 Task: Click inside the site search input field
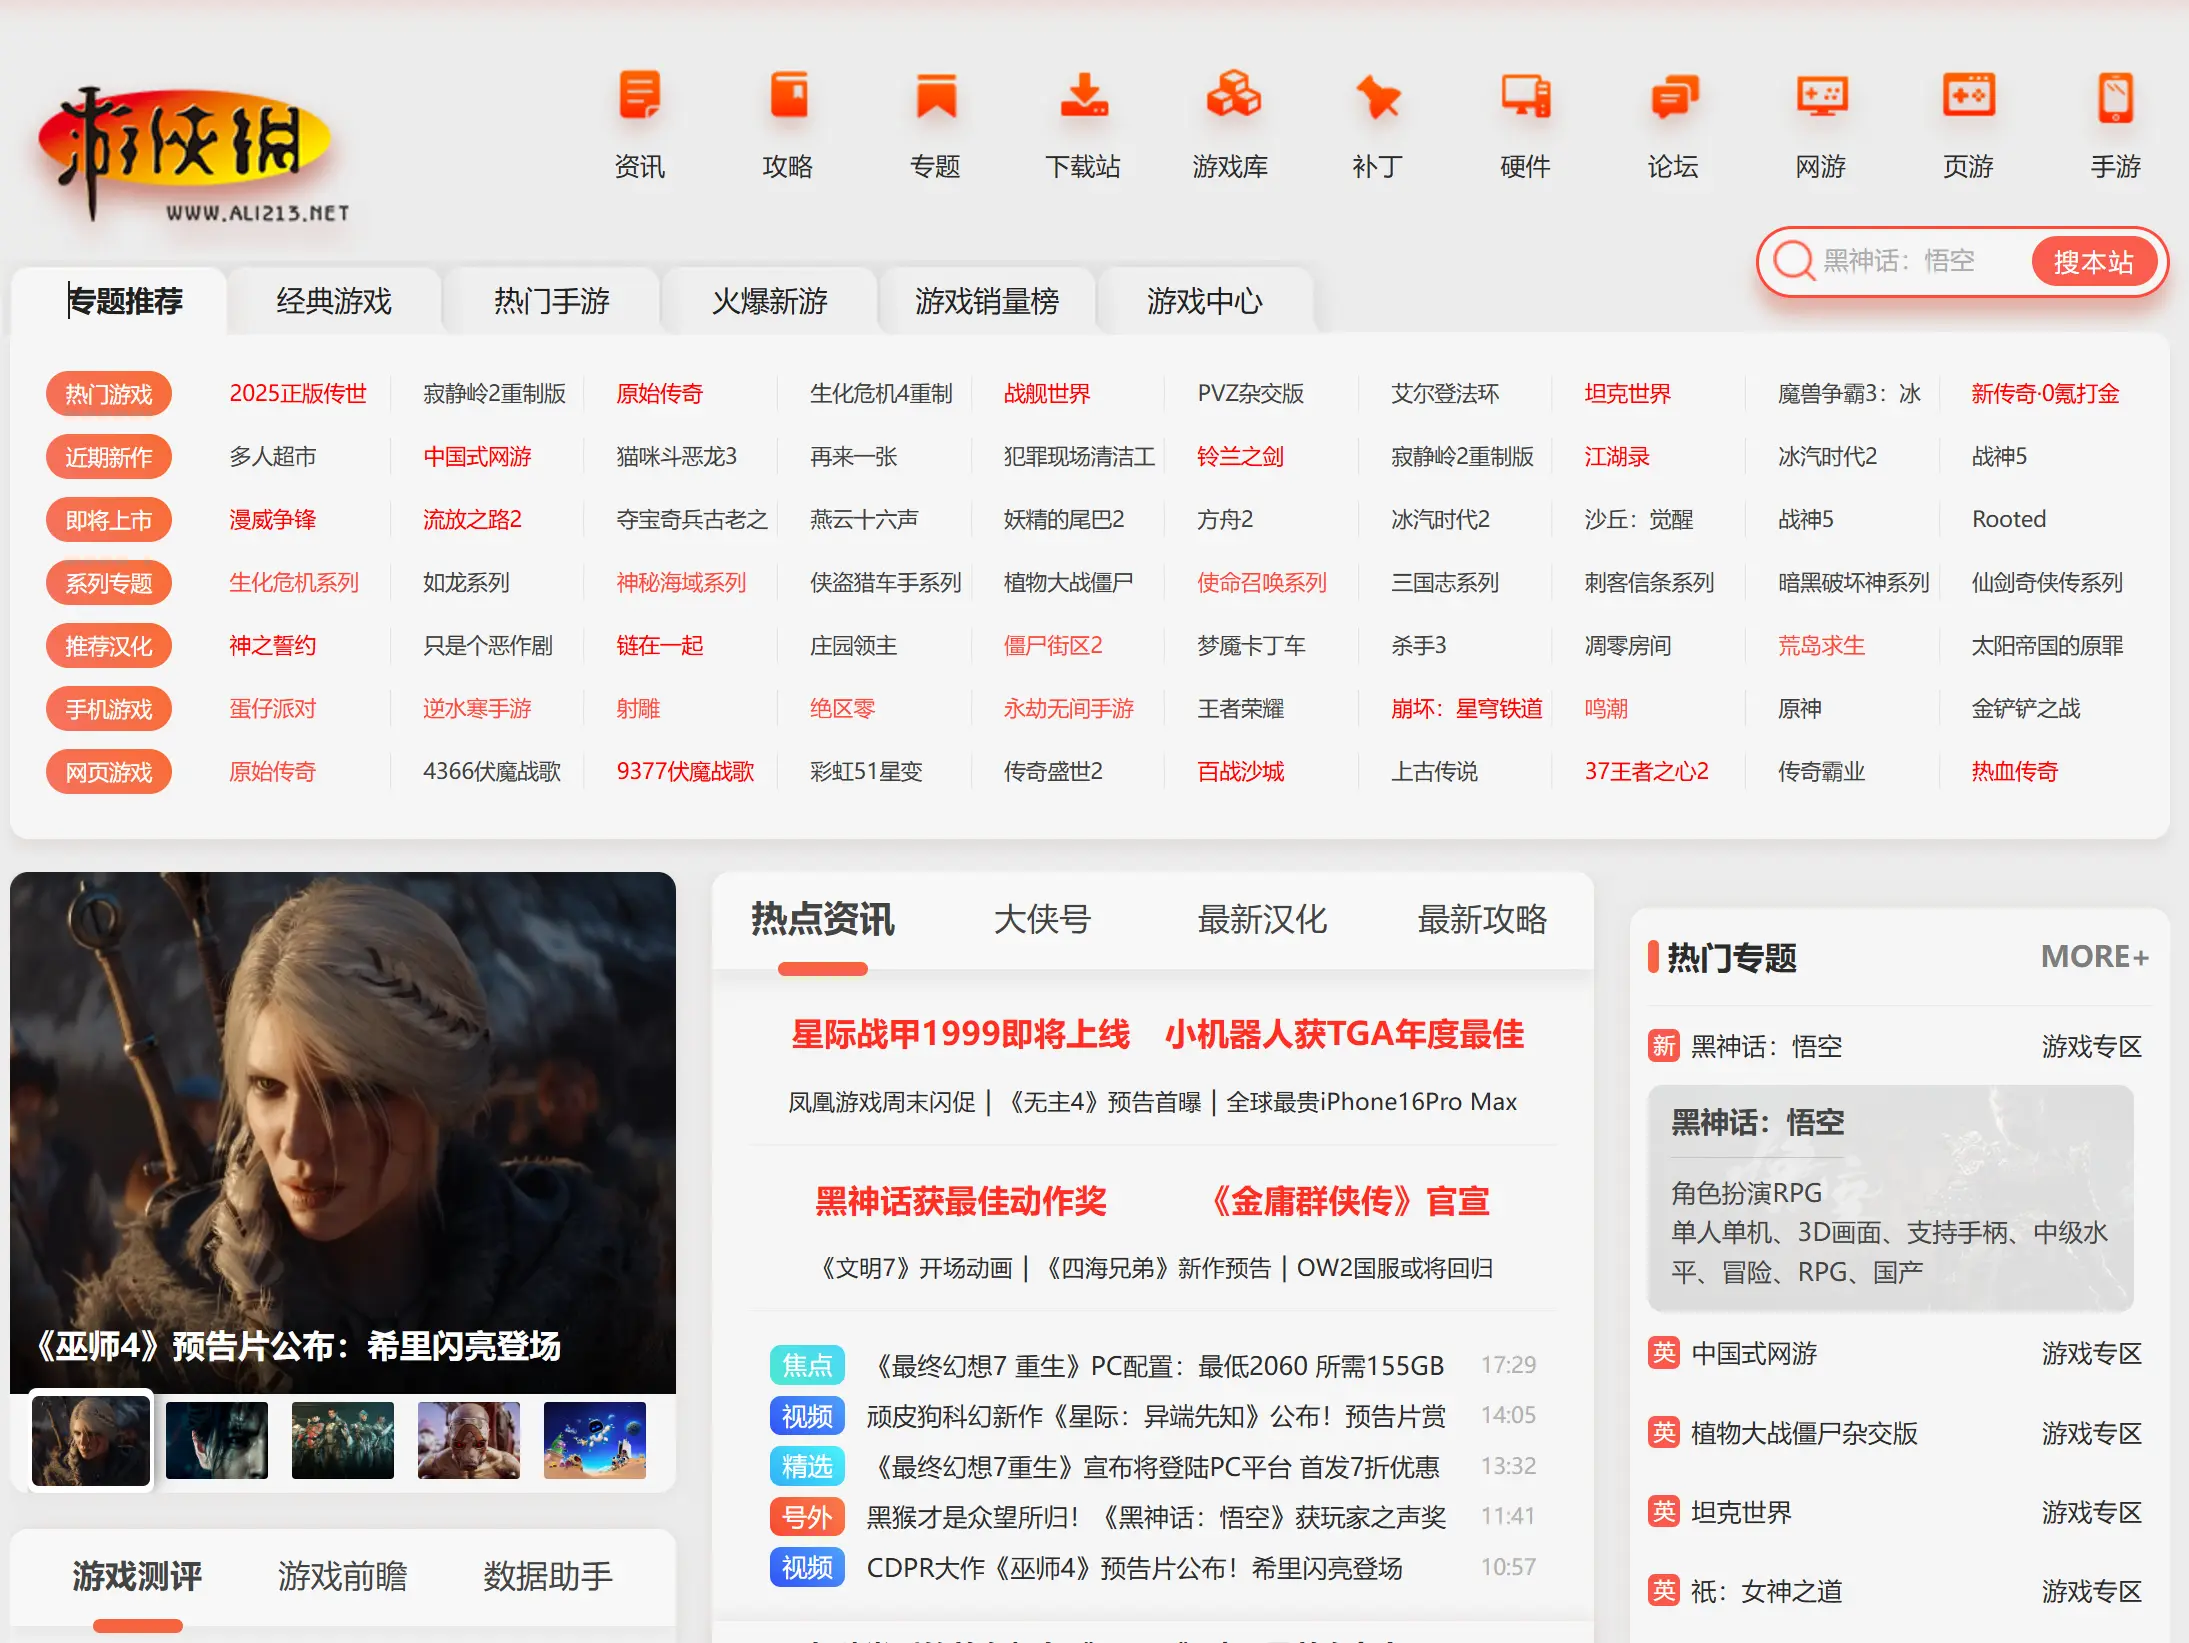coord(1920,262)
